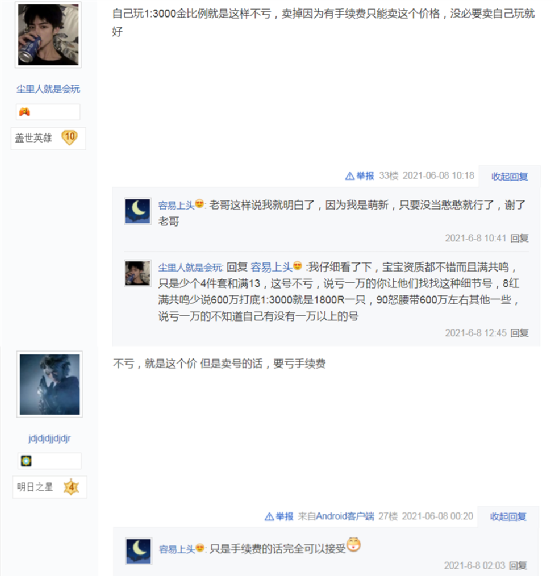The image size is (553, 576).
Task: Open the dark blue avatar of jdjdjdjdjr
Action: pyautogui.click(x=49, y=384)
